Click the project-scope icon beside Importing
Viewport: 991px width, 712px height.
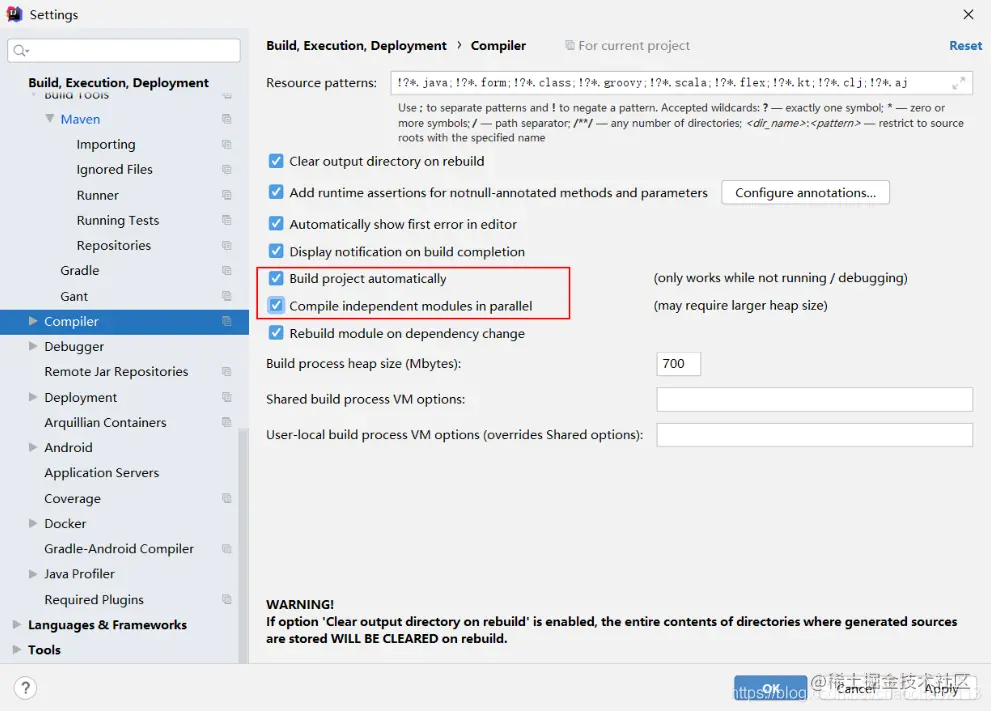coord(227,144)
